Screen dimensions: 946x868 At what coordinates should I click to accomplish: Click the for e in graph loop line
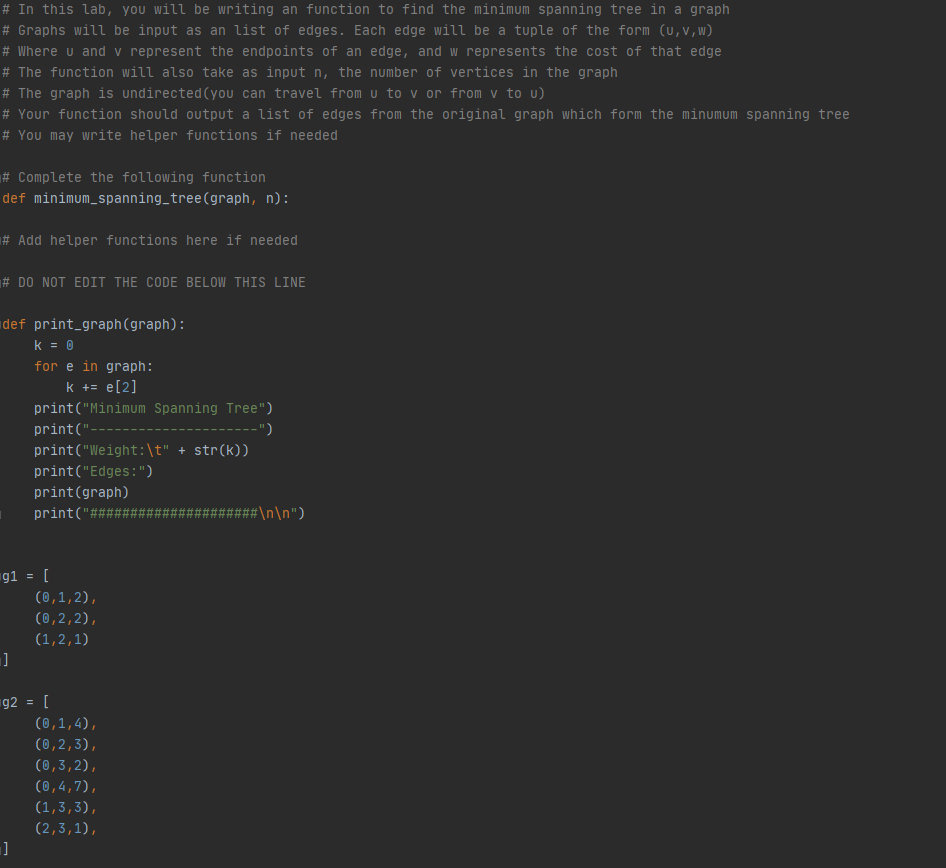[x=94, y=366]
